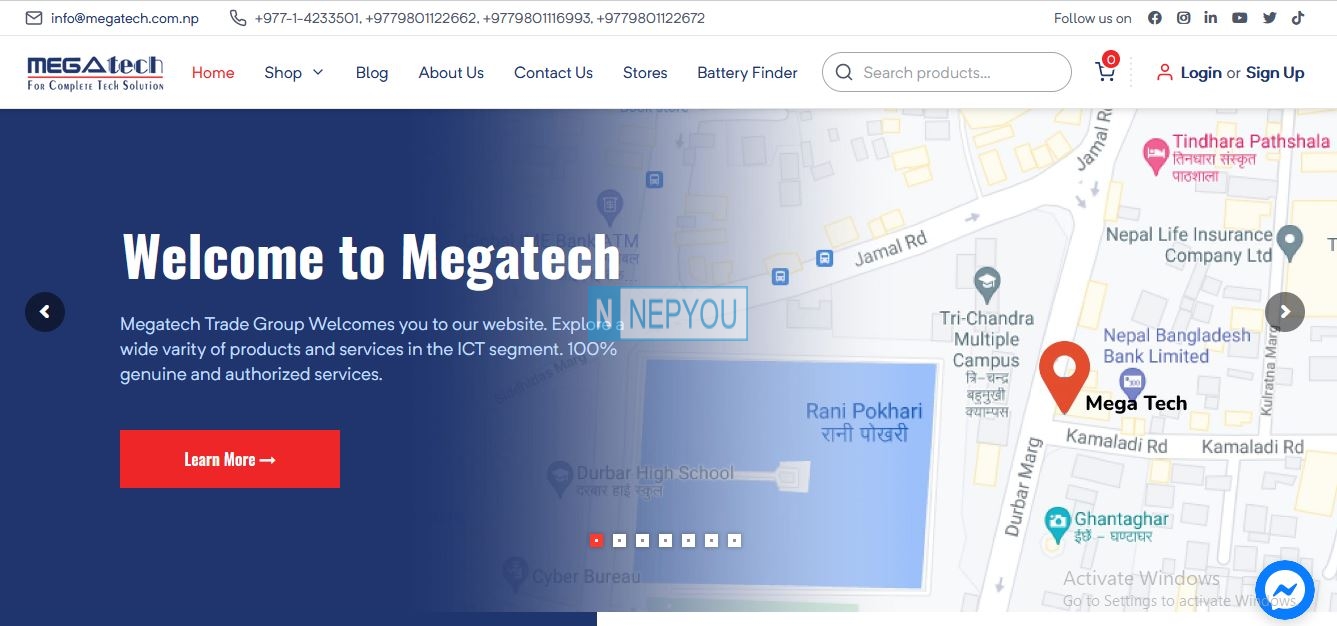Focus the Search products field
The height and width of the screenshot is (626, 1337).
click(946, 72)
